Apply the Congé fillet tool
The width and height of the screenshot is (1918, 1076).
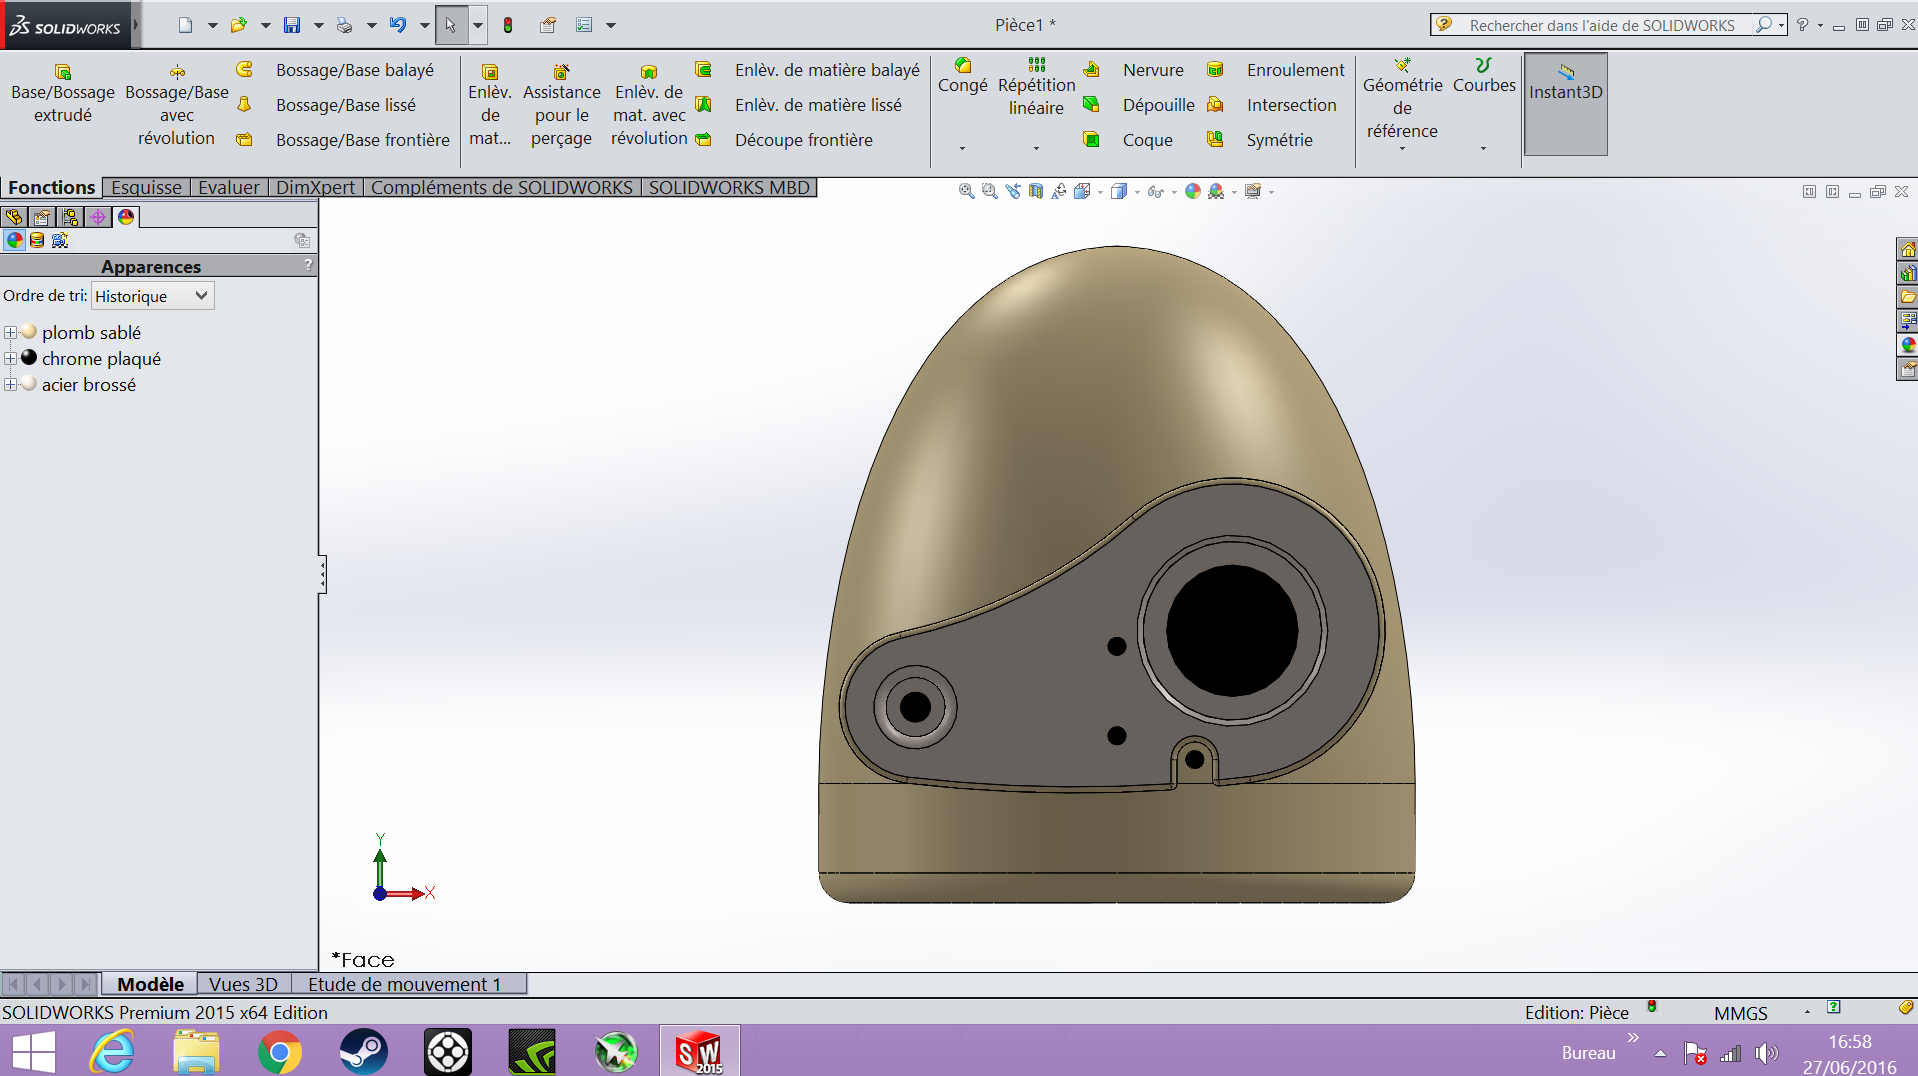coord(962,76)
